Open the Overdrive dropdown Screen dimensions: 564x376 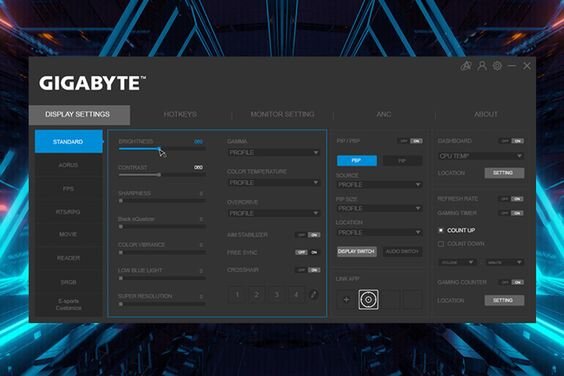point(274,213)
